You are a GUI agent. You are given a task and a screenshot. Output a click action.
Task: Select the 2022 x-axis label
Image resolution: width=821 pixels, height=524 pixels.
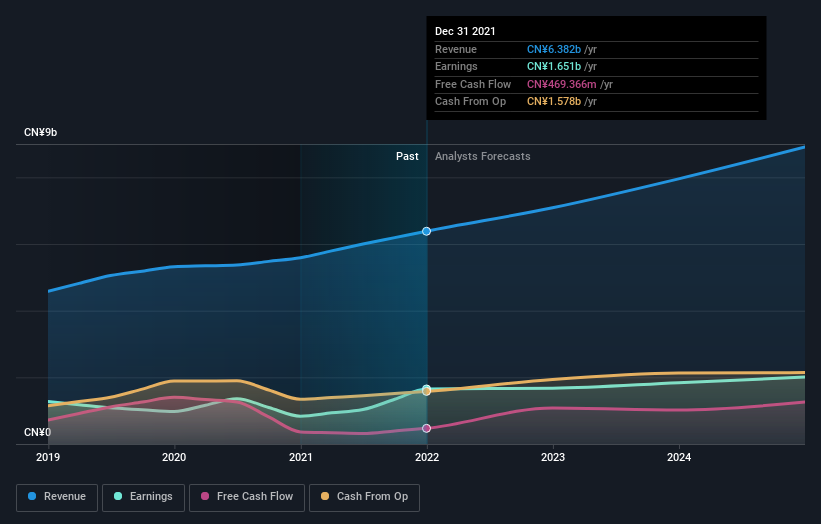pos(427,458)
